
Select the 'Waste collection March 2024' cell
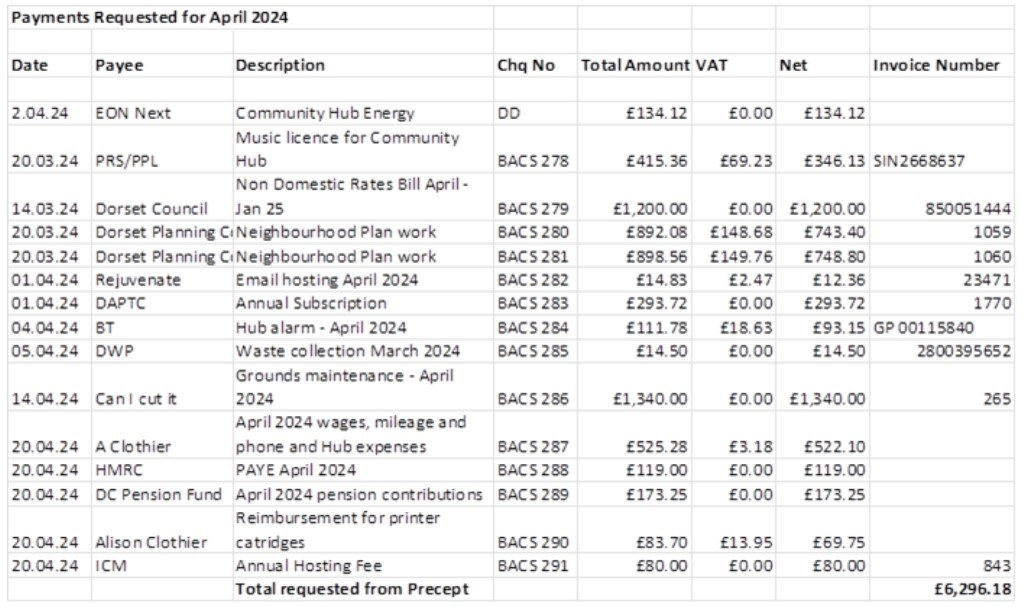pos(347,351)
